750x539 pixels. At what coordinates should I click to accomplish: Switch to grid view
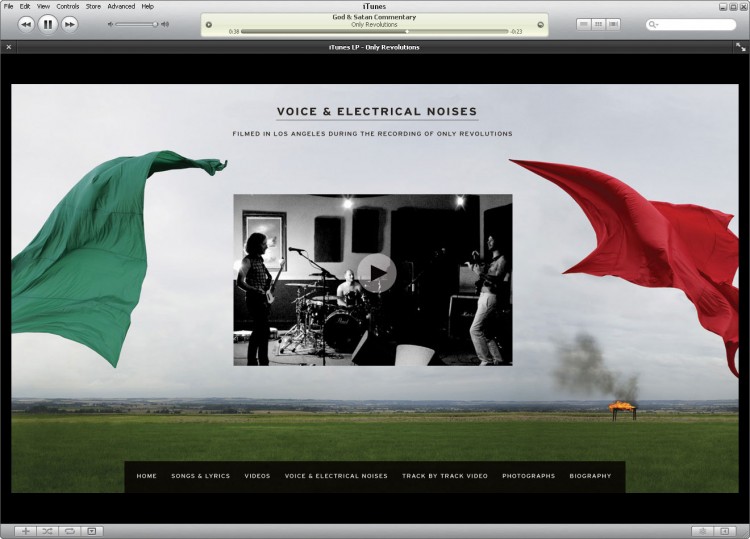click(x=598, y=24)
